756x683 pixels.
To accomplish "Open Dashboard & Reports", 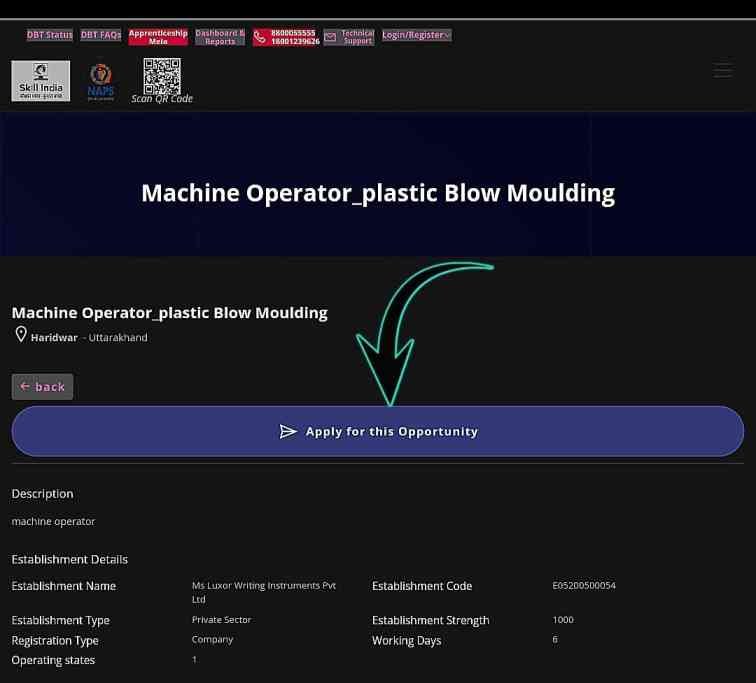I will click(x=220, y=37).
